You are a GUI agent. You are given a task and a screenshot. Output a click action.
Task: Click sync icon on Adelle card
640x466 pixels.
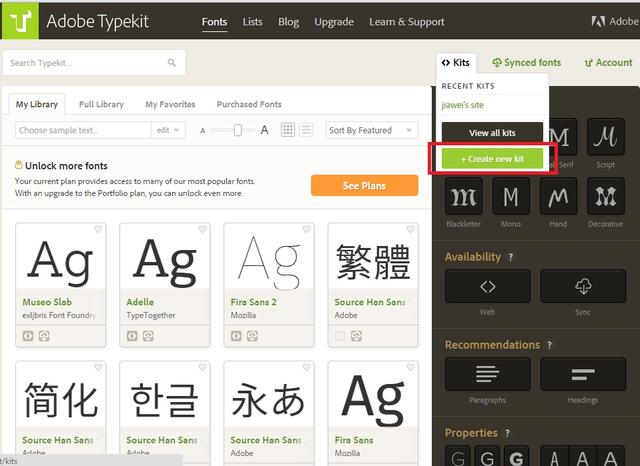click(x=148, y=336)
